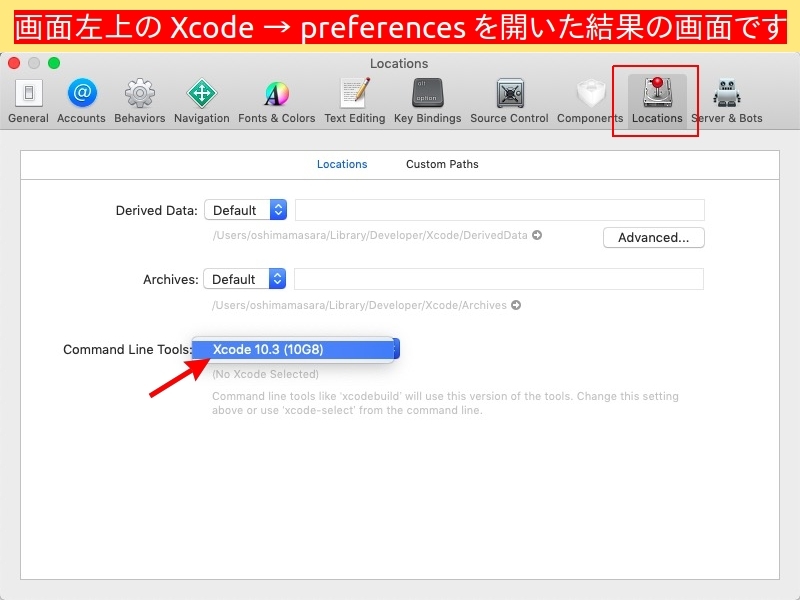The image size is (800, 600).
Task: Open Components preferences pane
Action: [x=590, y=101]
